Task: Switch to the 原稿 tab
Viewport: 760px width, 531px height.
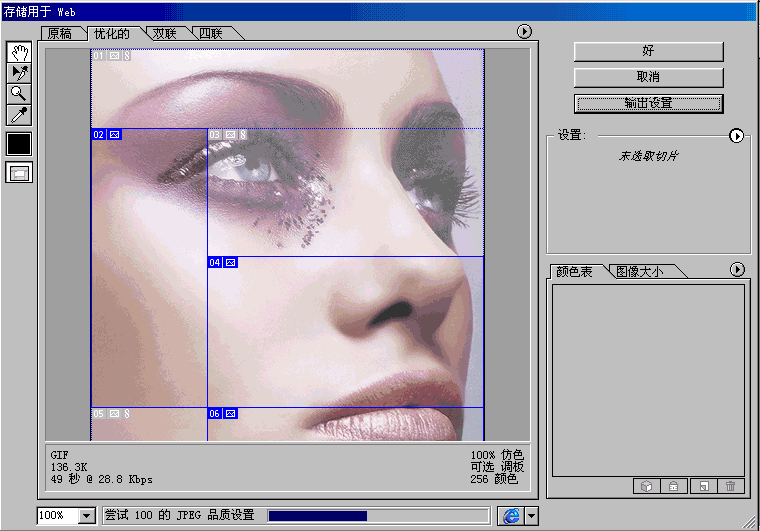Action: [x=61, y=33]
